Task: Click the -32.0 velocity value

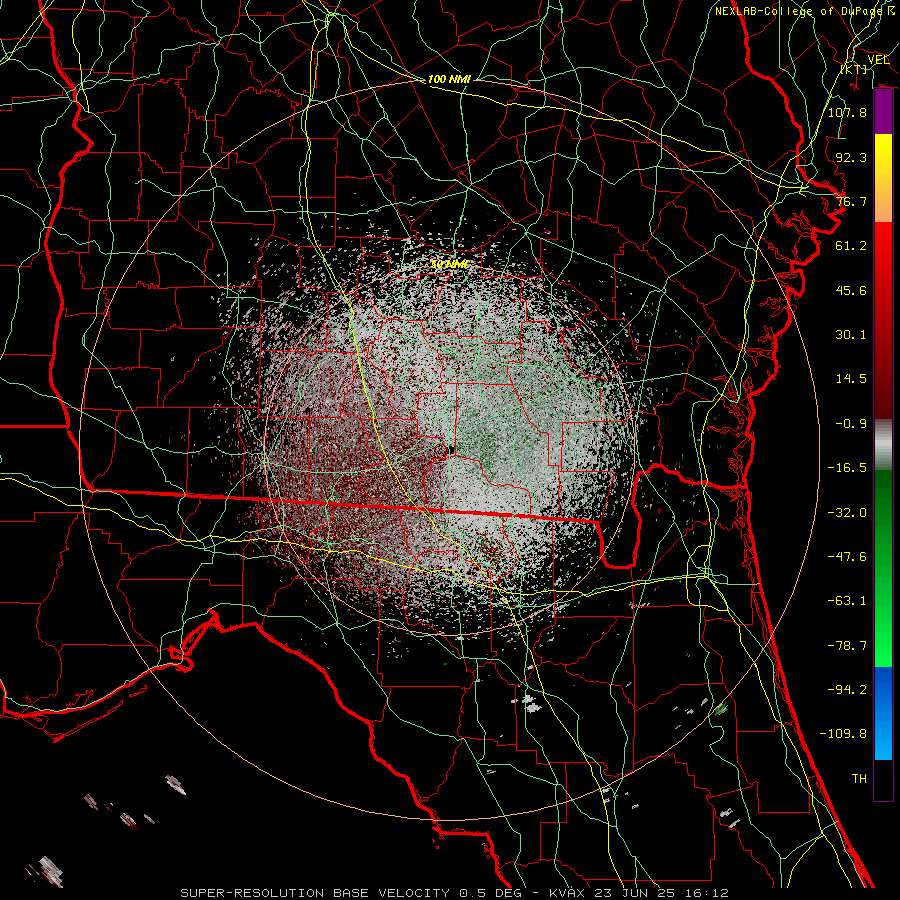Action: click(847, 513)
